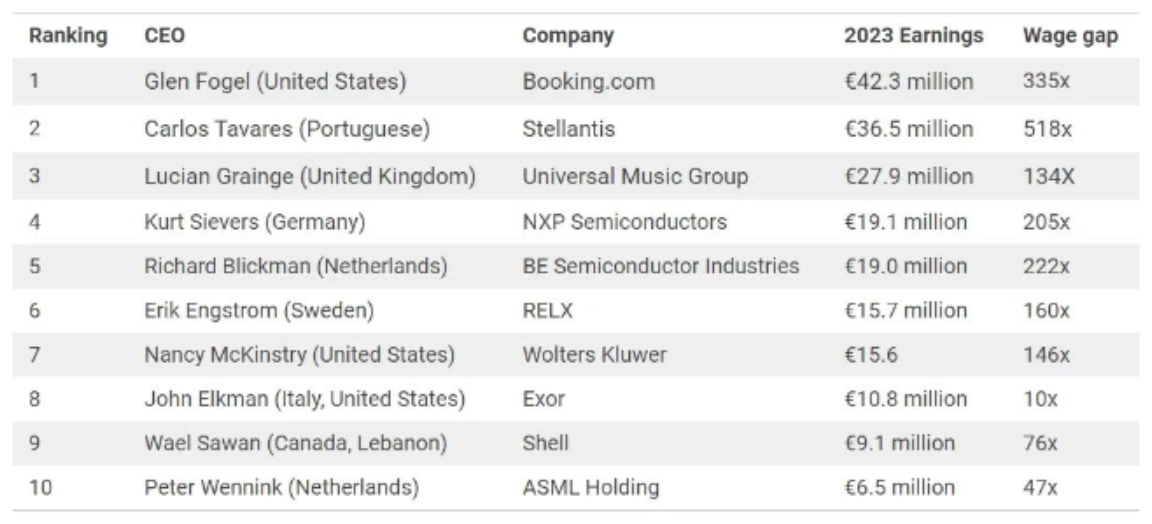Select BE Semiconductor Industries cell
Screen dimensions: 1152x524
[x=661, y=267]
